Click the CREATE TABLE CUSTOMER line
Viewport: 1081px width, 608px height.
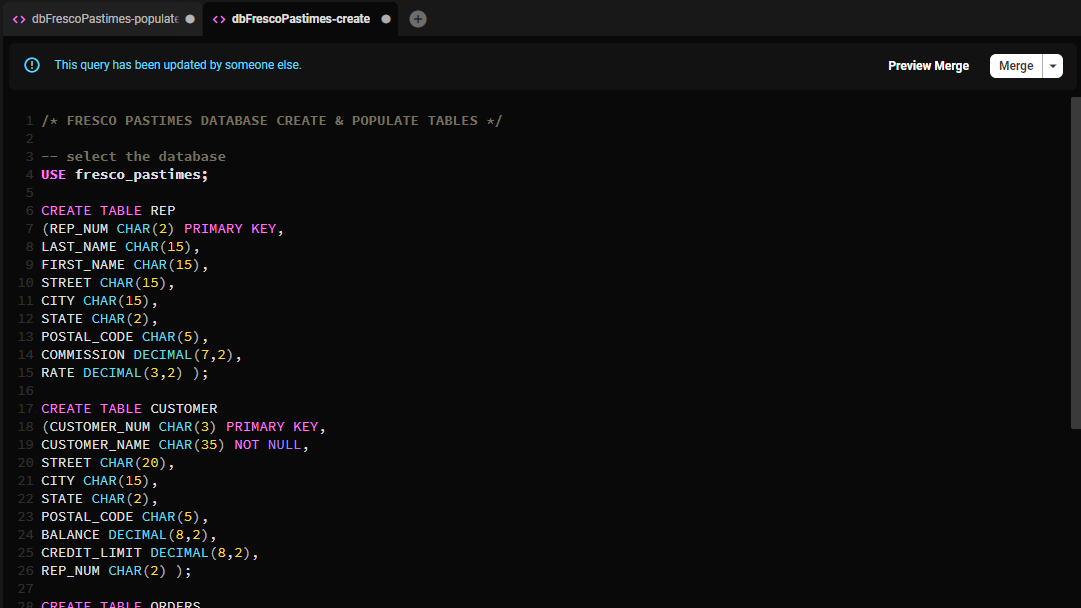[x=129, y=408]
